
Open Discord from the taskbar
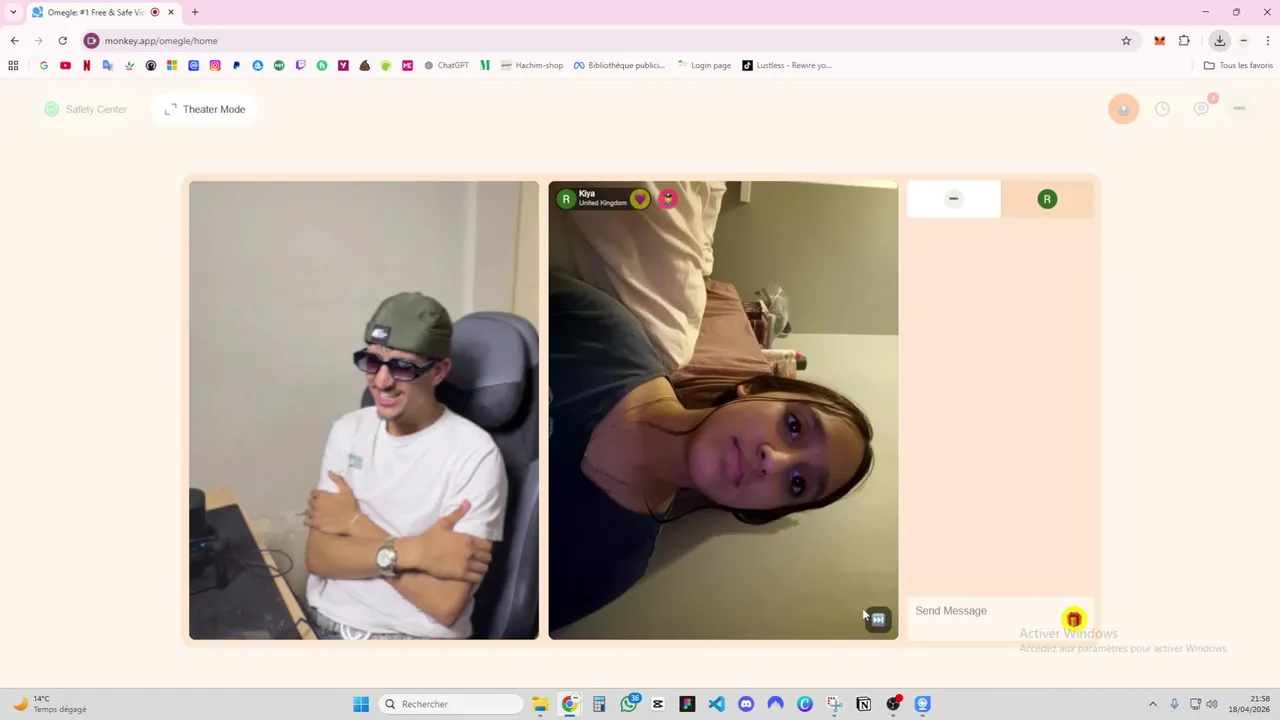point(746,704)
